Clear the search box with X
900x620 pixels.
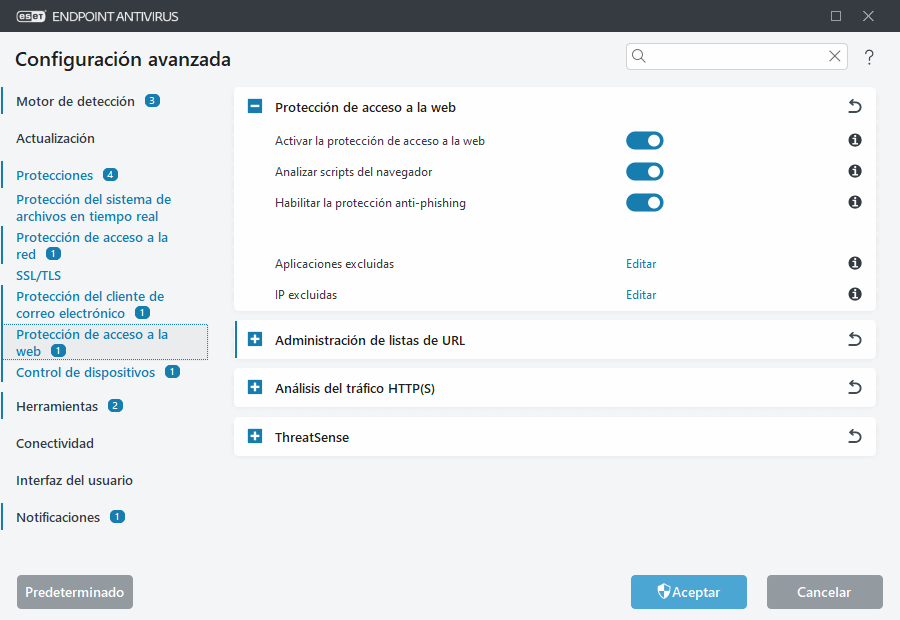tap(835, 56)
